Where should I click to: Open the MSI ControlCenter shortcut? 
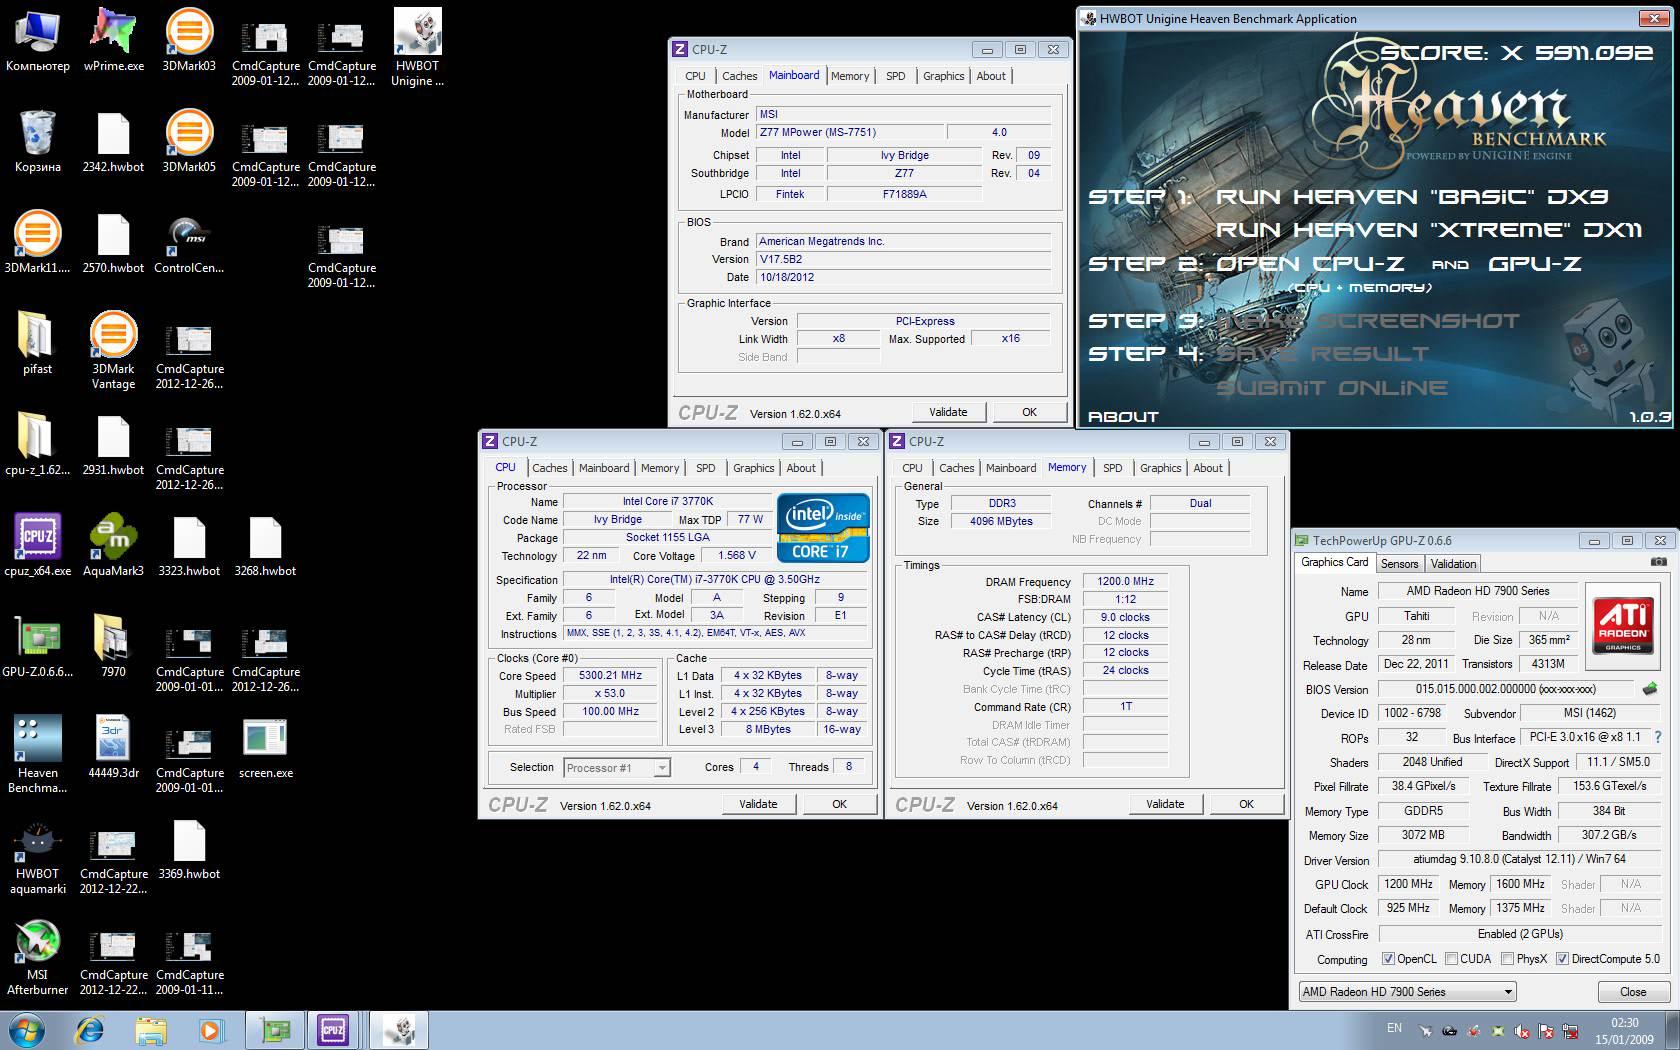(x=189, y=242)
